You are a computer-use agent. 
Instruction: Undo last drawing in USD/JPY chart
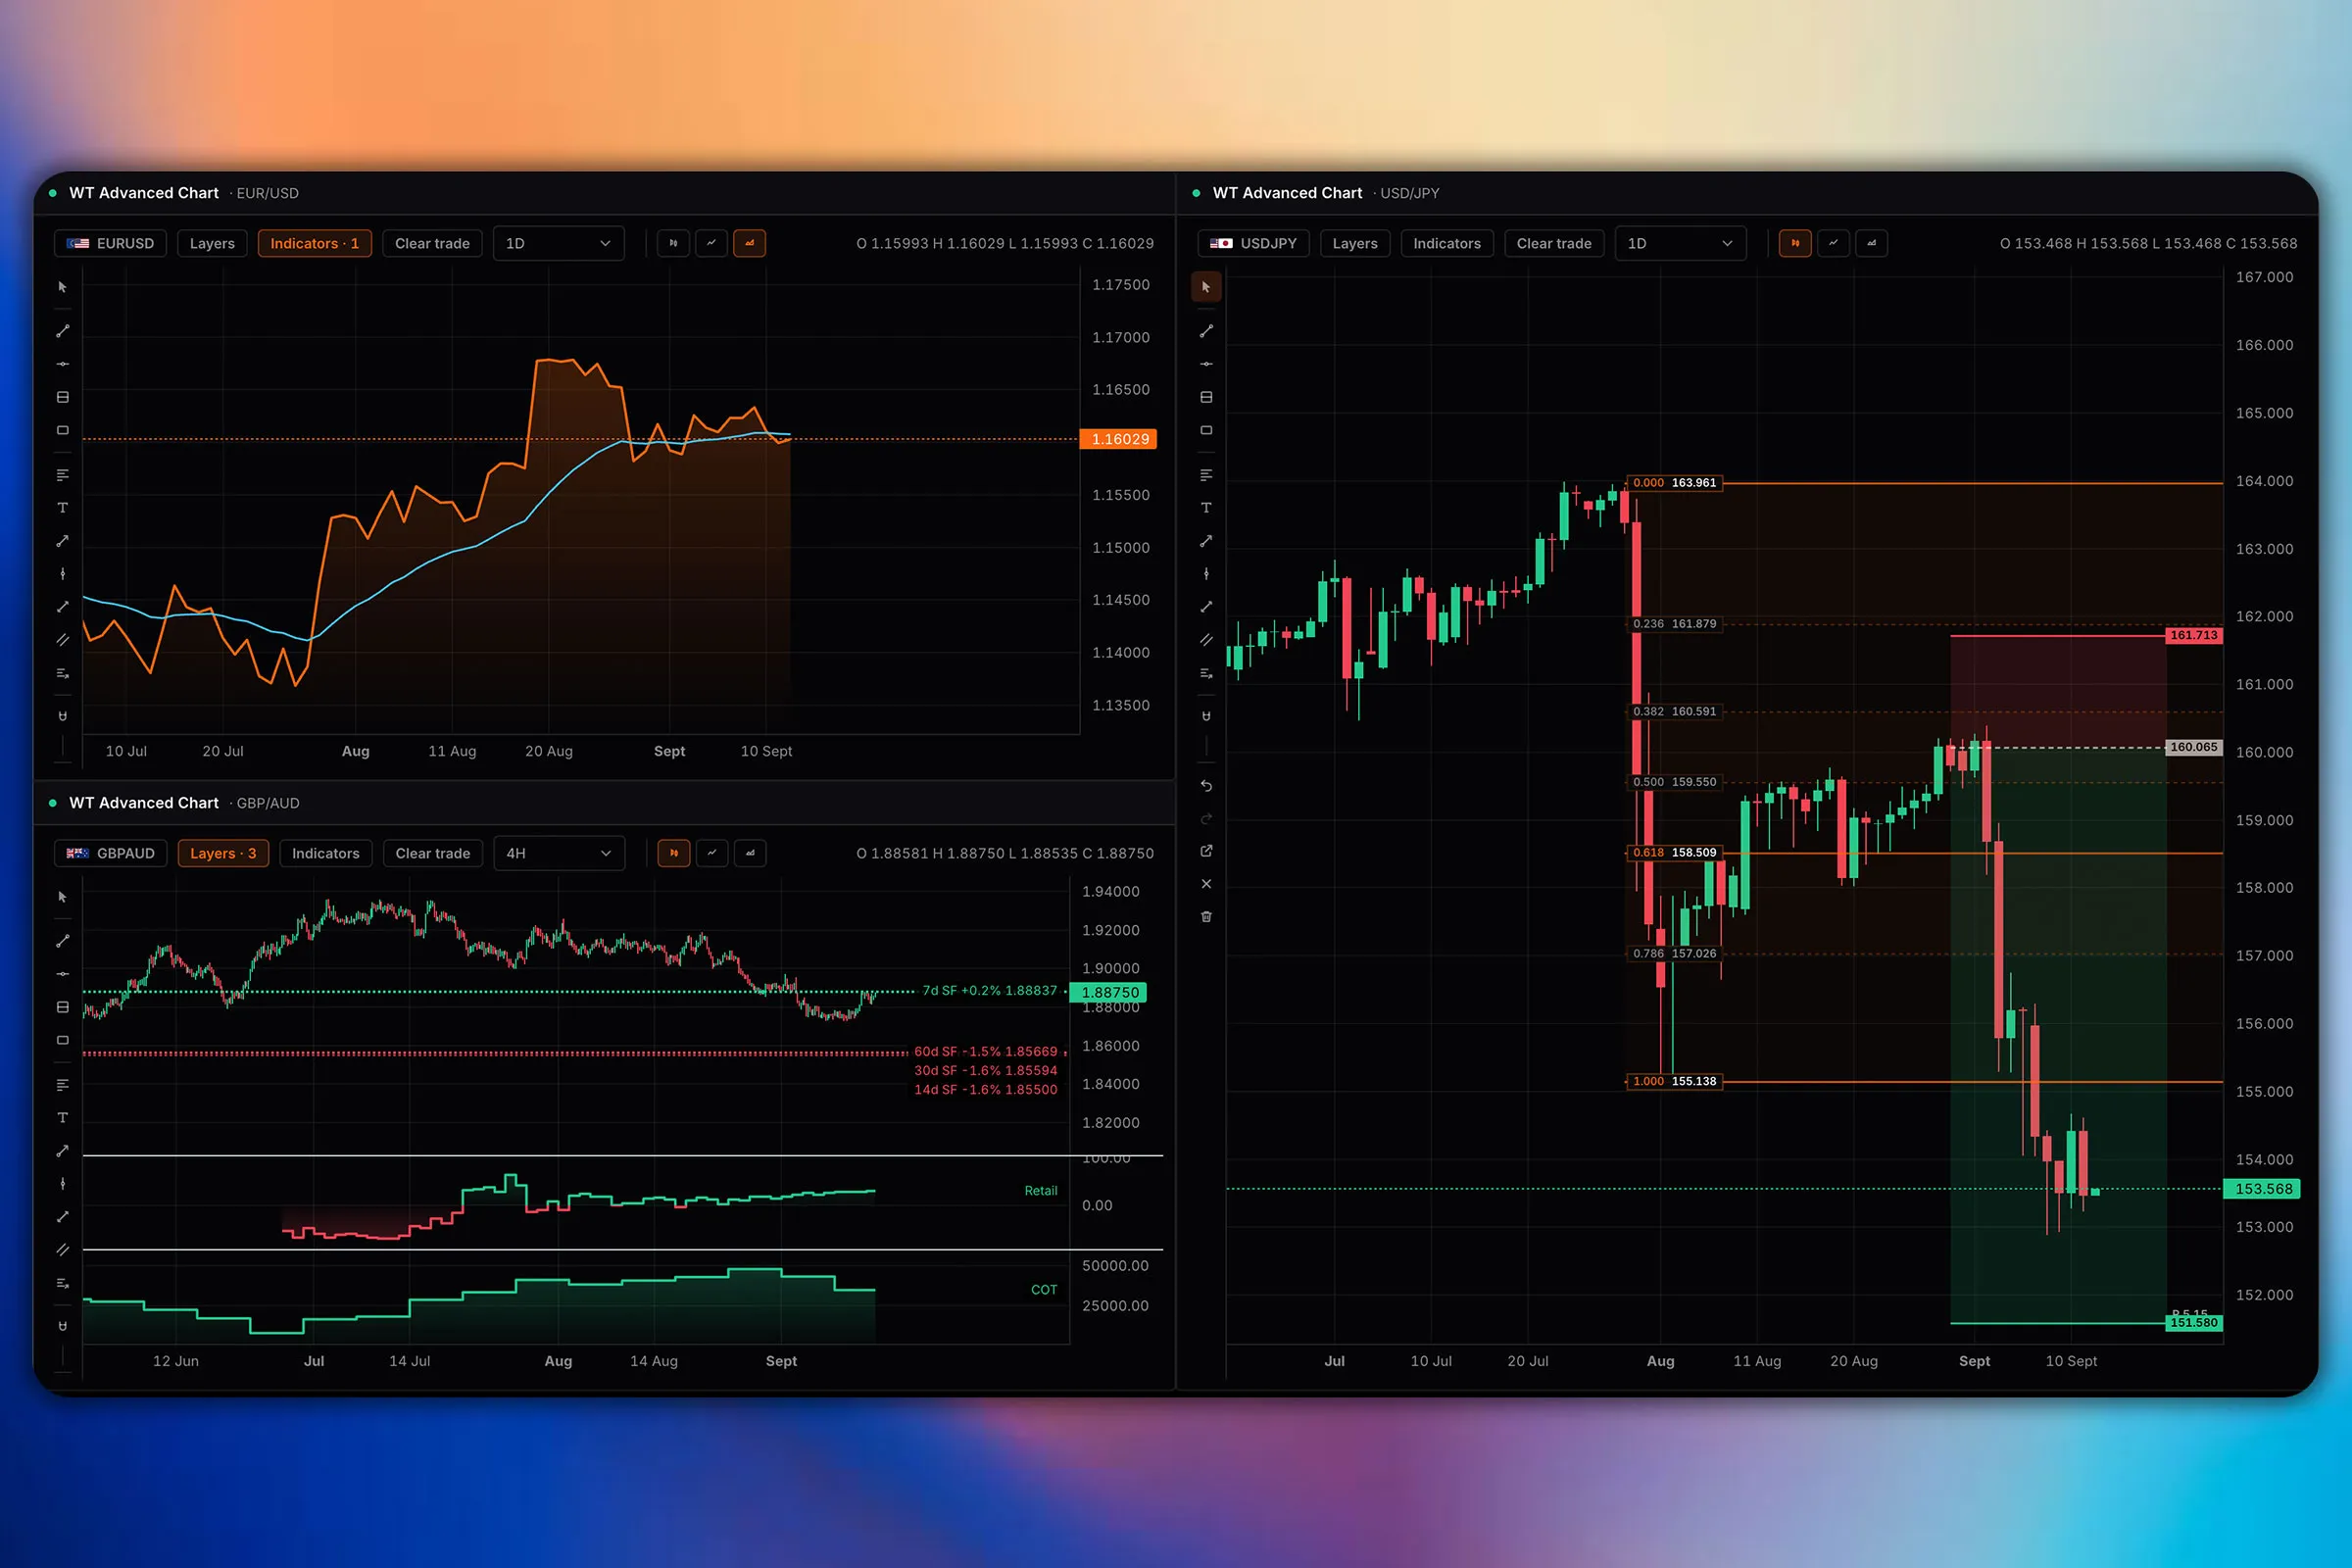coord(1206,786)
